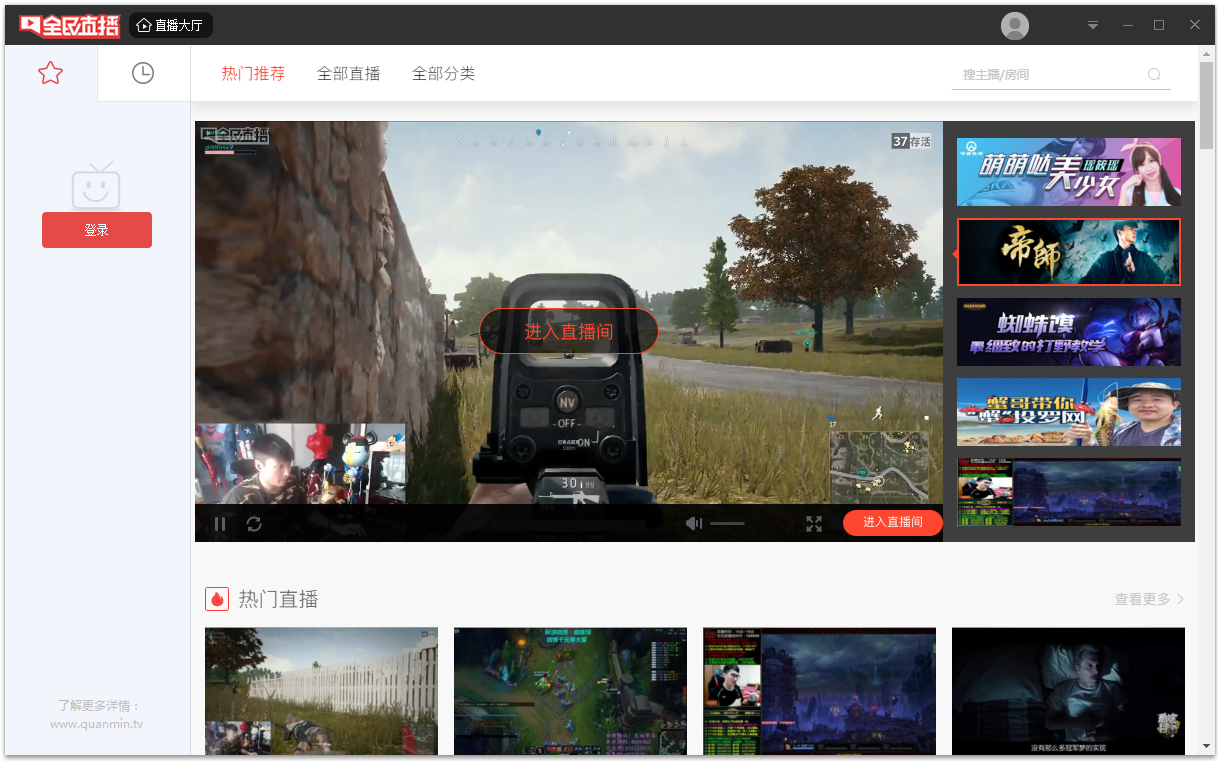Select the 热门推荐 tab
This screenshot has height=761, width=1220.
pos(253,73)
